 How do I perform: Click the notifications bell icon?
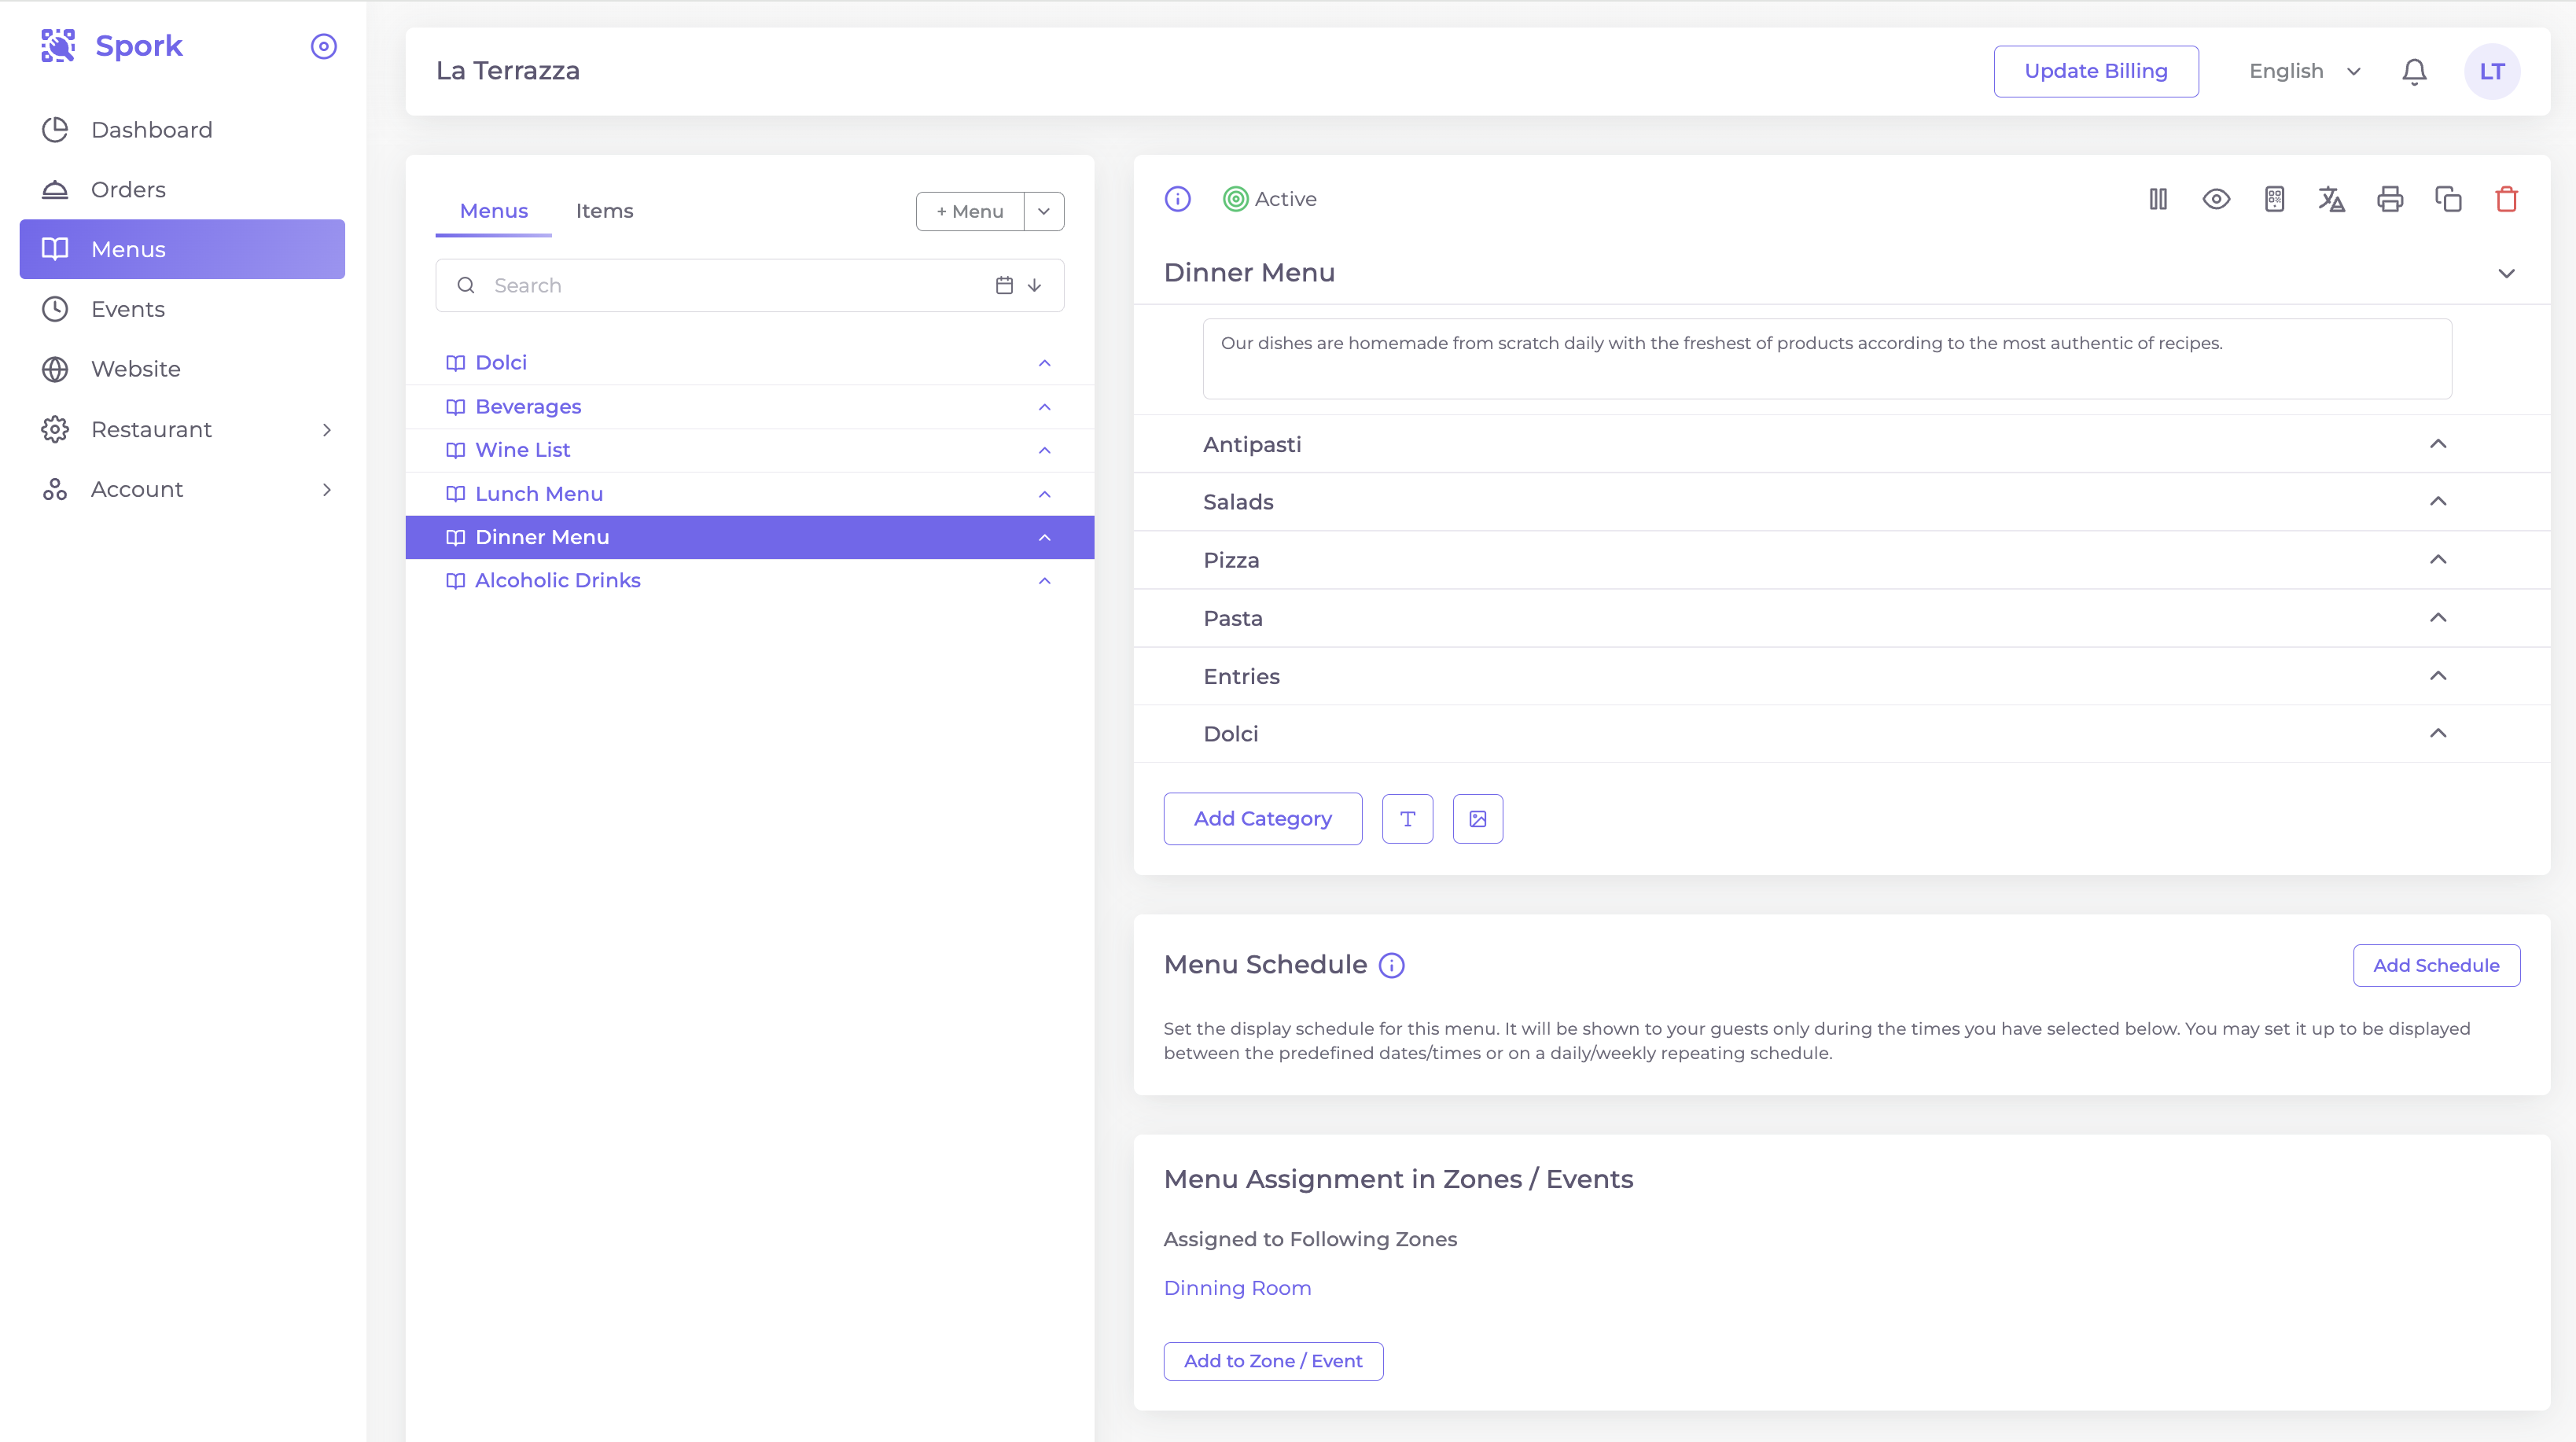coord(2414,71)
